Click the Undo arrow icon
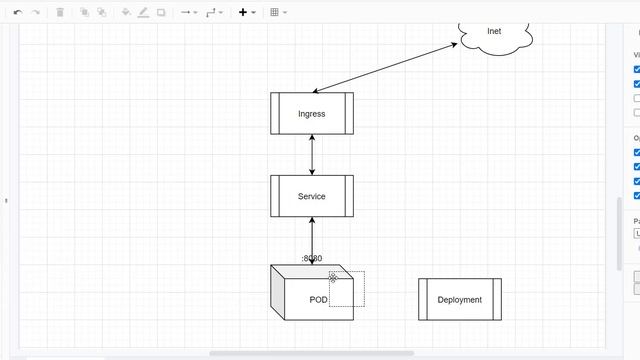Viewport: 640px width, 360px height. [18, 12]
